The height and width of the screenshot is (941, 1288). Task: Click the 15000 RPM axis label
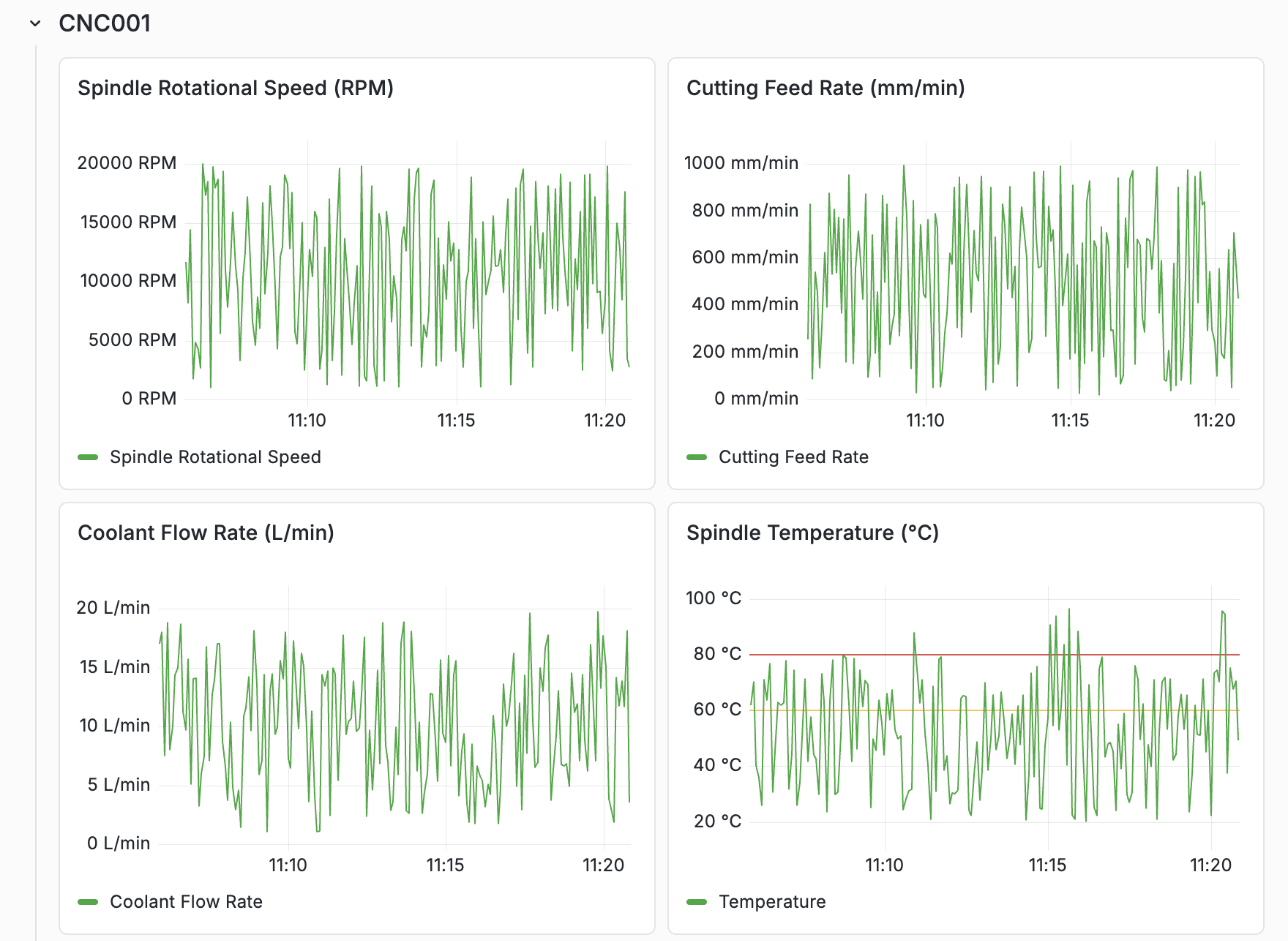tap(128, 222)
